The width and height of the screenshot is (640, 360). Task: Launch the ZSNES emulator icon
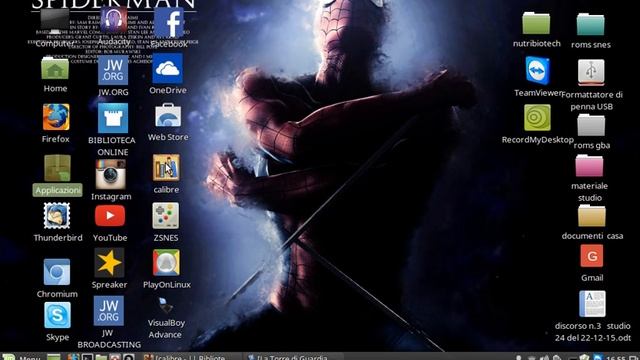166,216
